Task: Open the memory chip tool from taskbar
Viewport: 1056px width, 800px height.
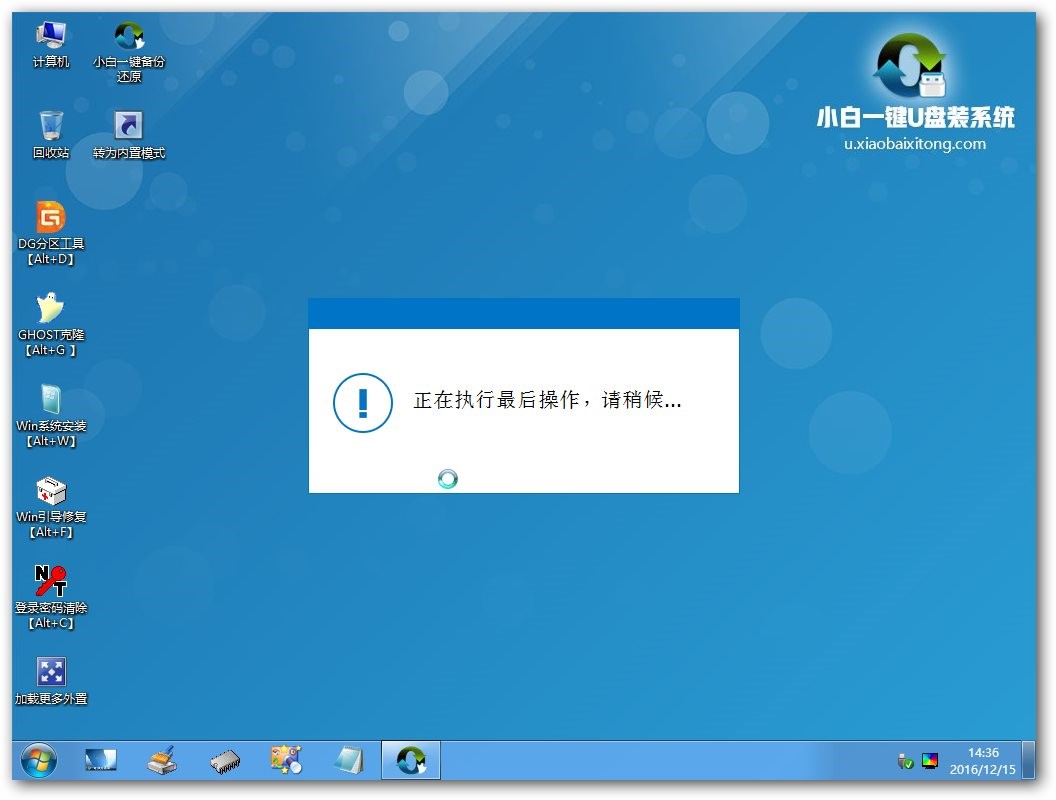Action: pyautogui.click(x=224, y=760)
